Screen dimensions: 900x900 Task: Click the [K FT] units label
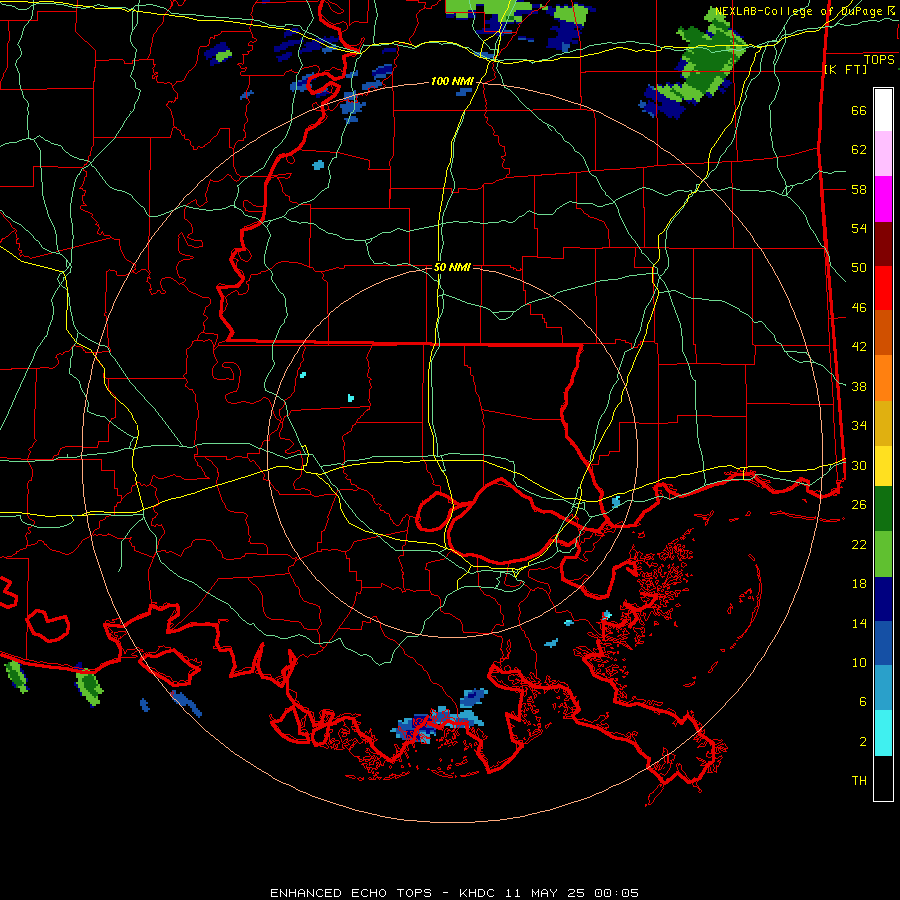[845, 70]
